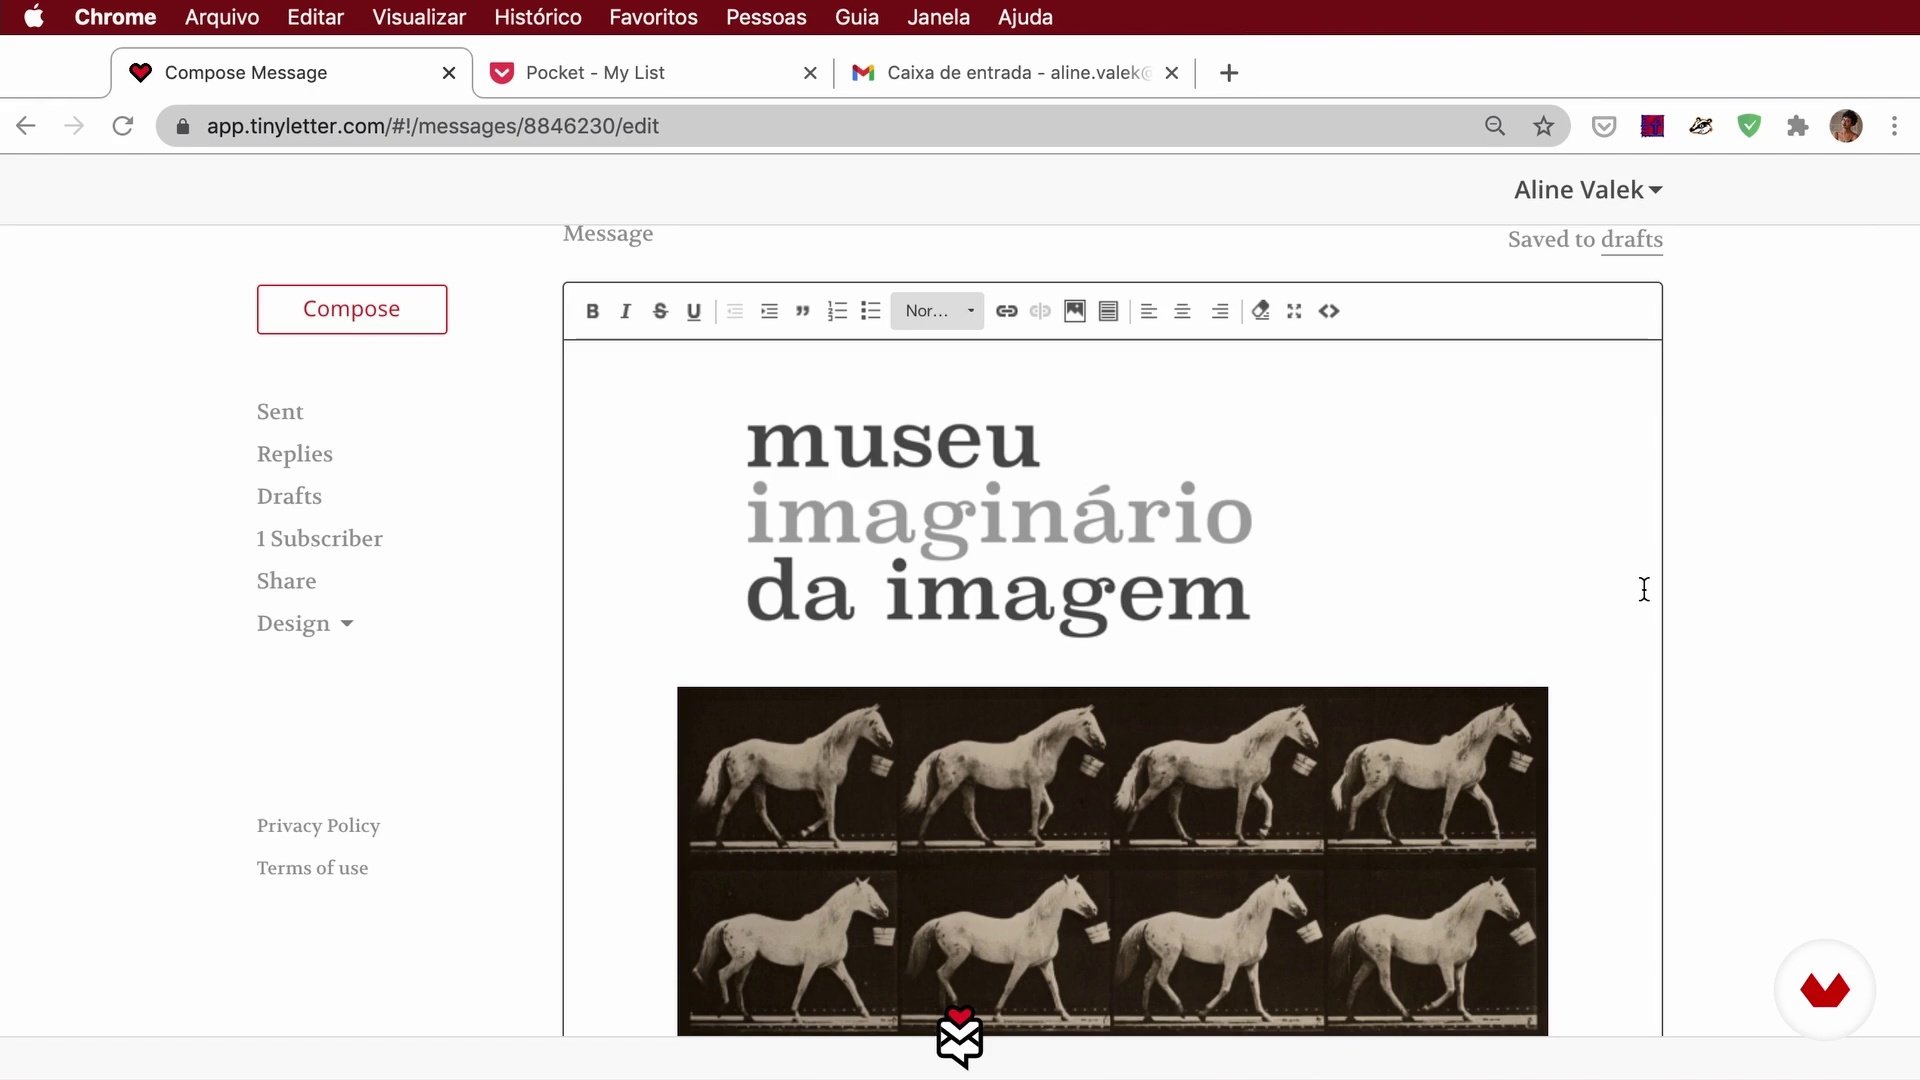The width and height of the screenshot is (1920, 1080).
Task: Open the Extensions puzzle menu
Action: (x=1797, y=126)
